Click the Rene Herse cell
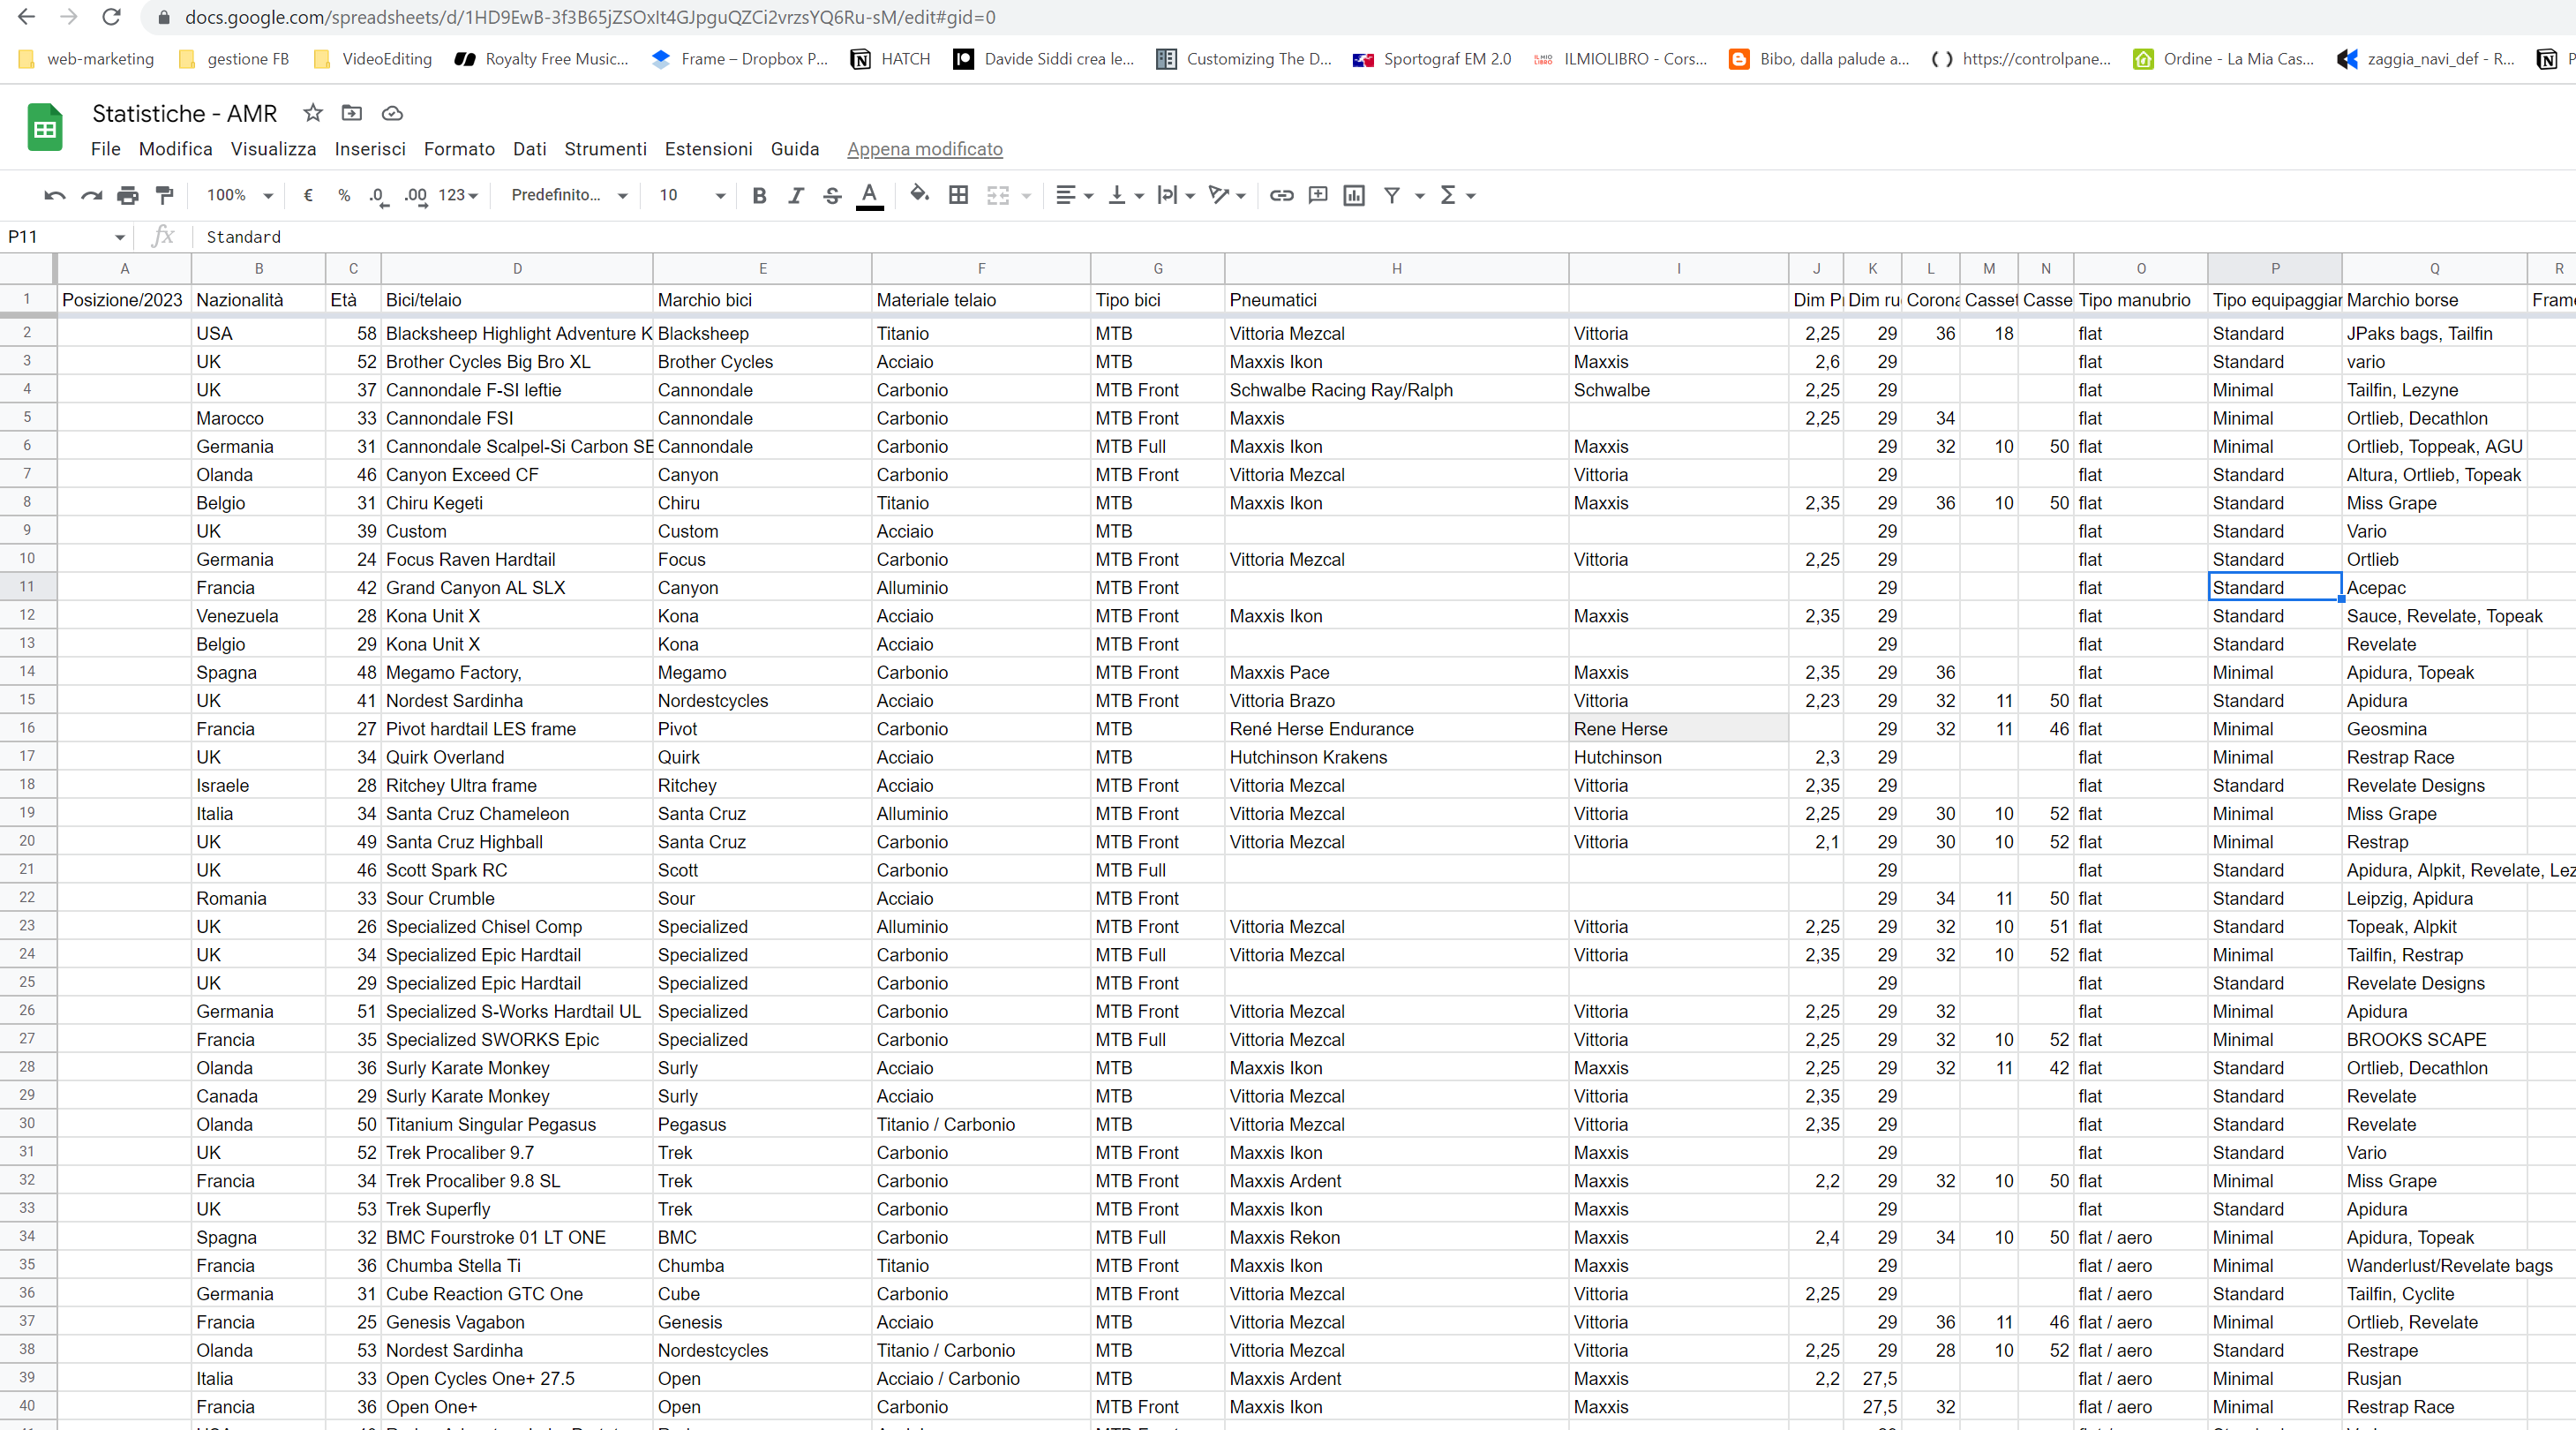The image size is (2576, 1430). [1678, 729]
